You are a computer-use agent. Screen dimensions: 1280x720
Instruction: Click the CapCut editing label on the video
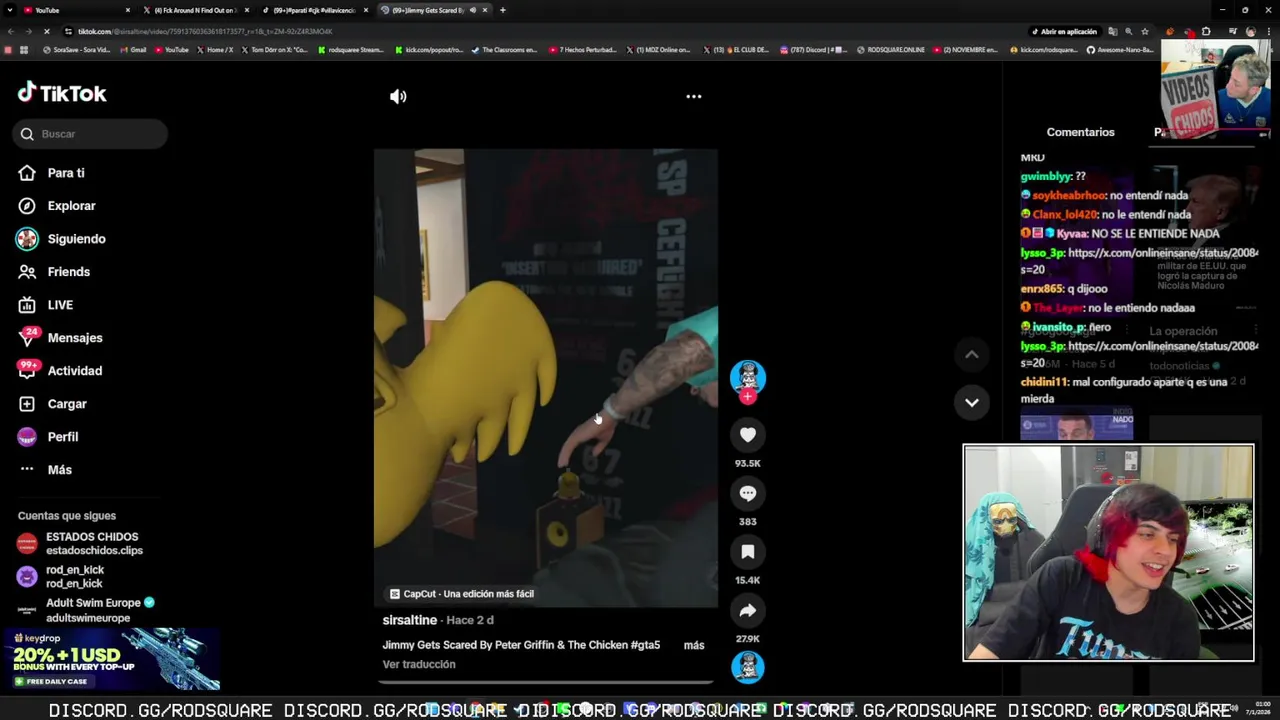(462, 594)
